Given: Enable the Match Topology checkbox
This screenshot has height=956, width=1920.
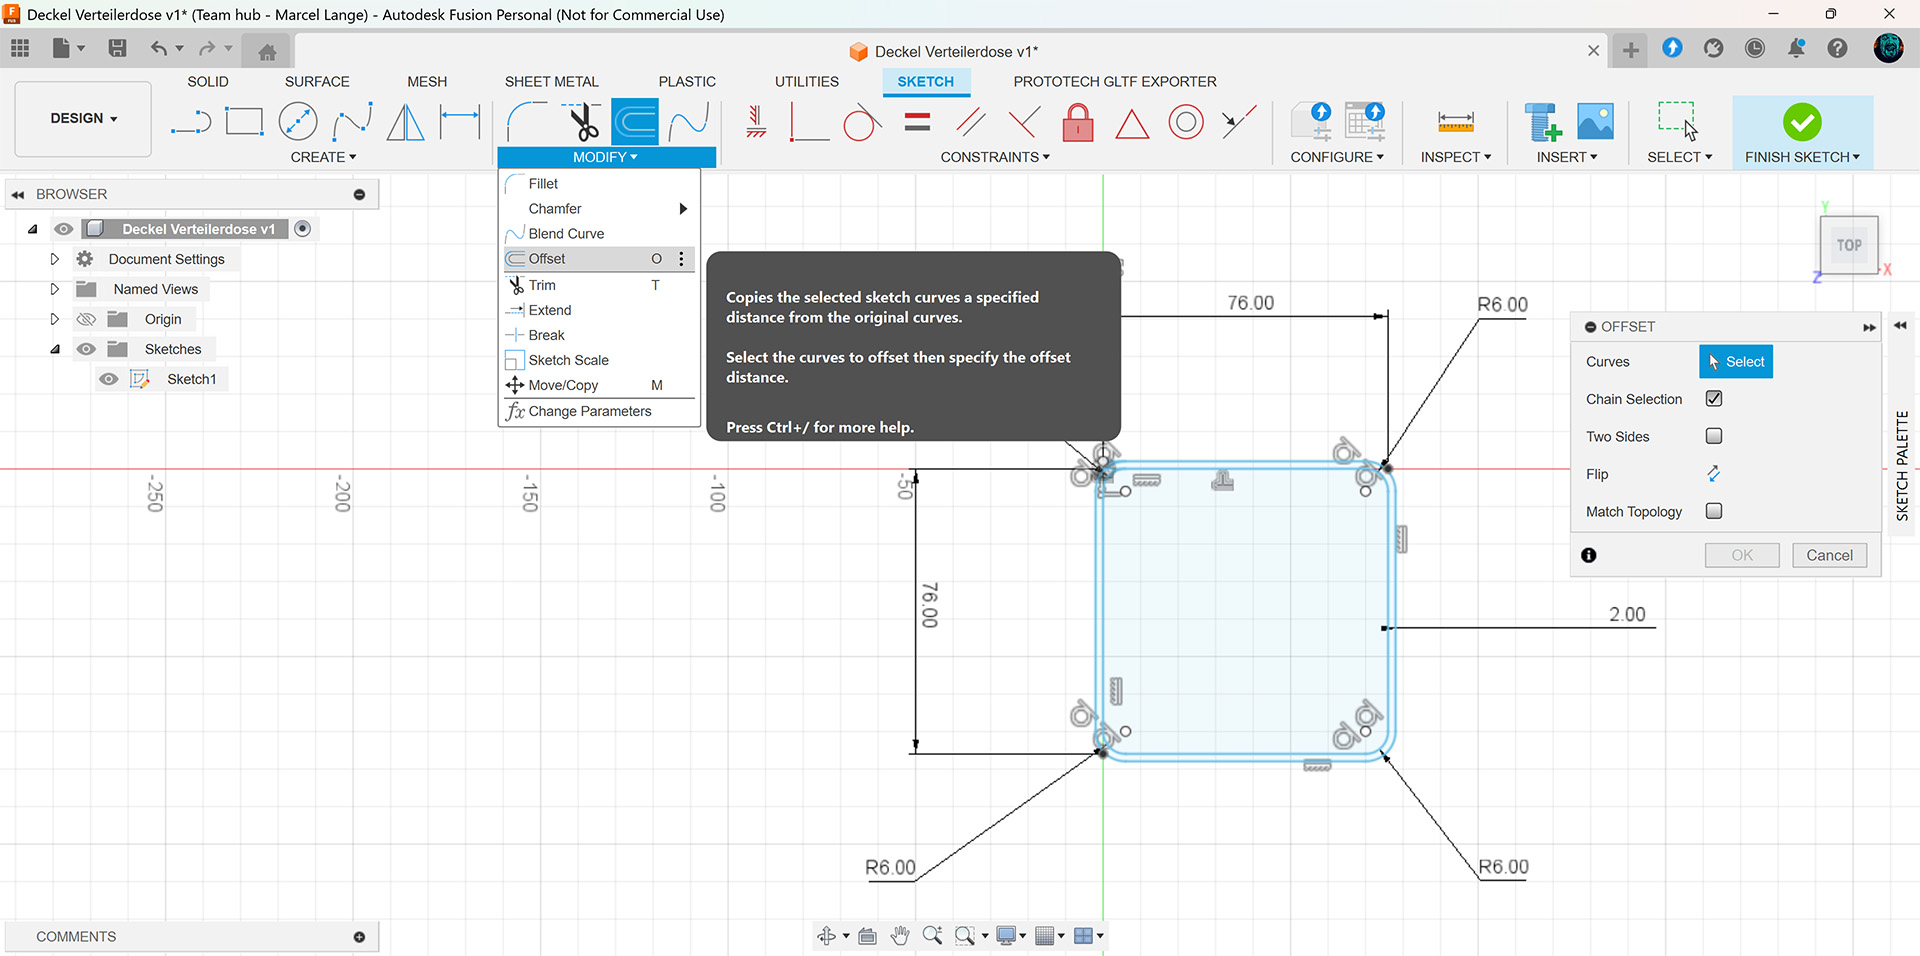Looking at the screenshot, I should pyautogui.click(x=1714, y=511).
